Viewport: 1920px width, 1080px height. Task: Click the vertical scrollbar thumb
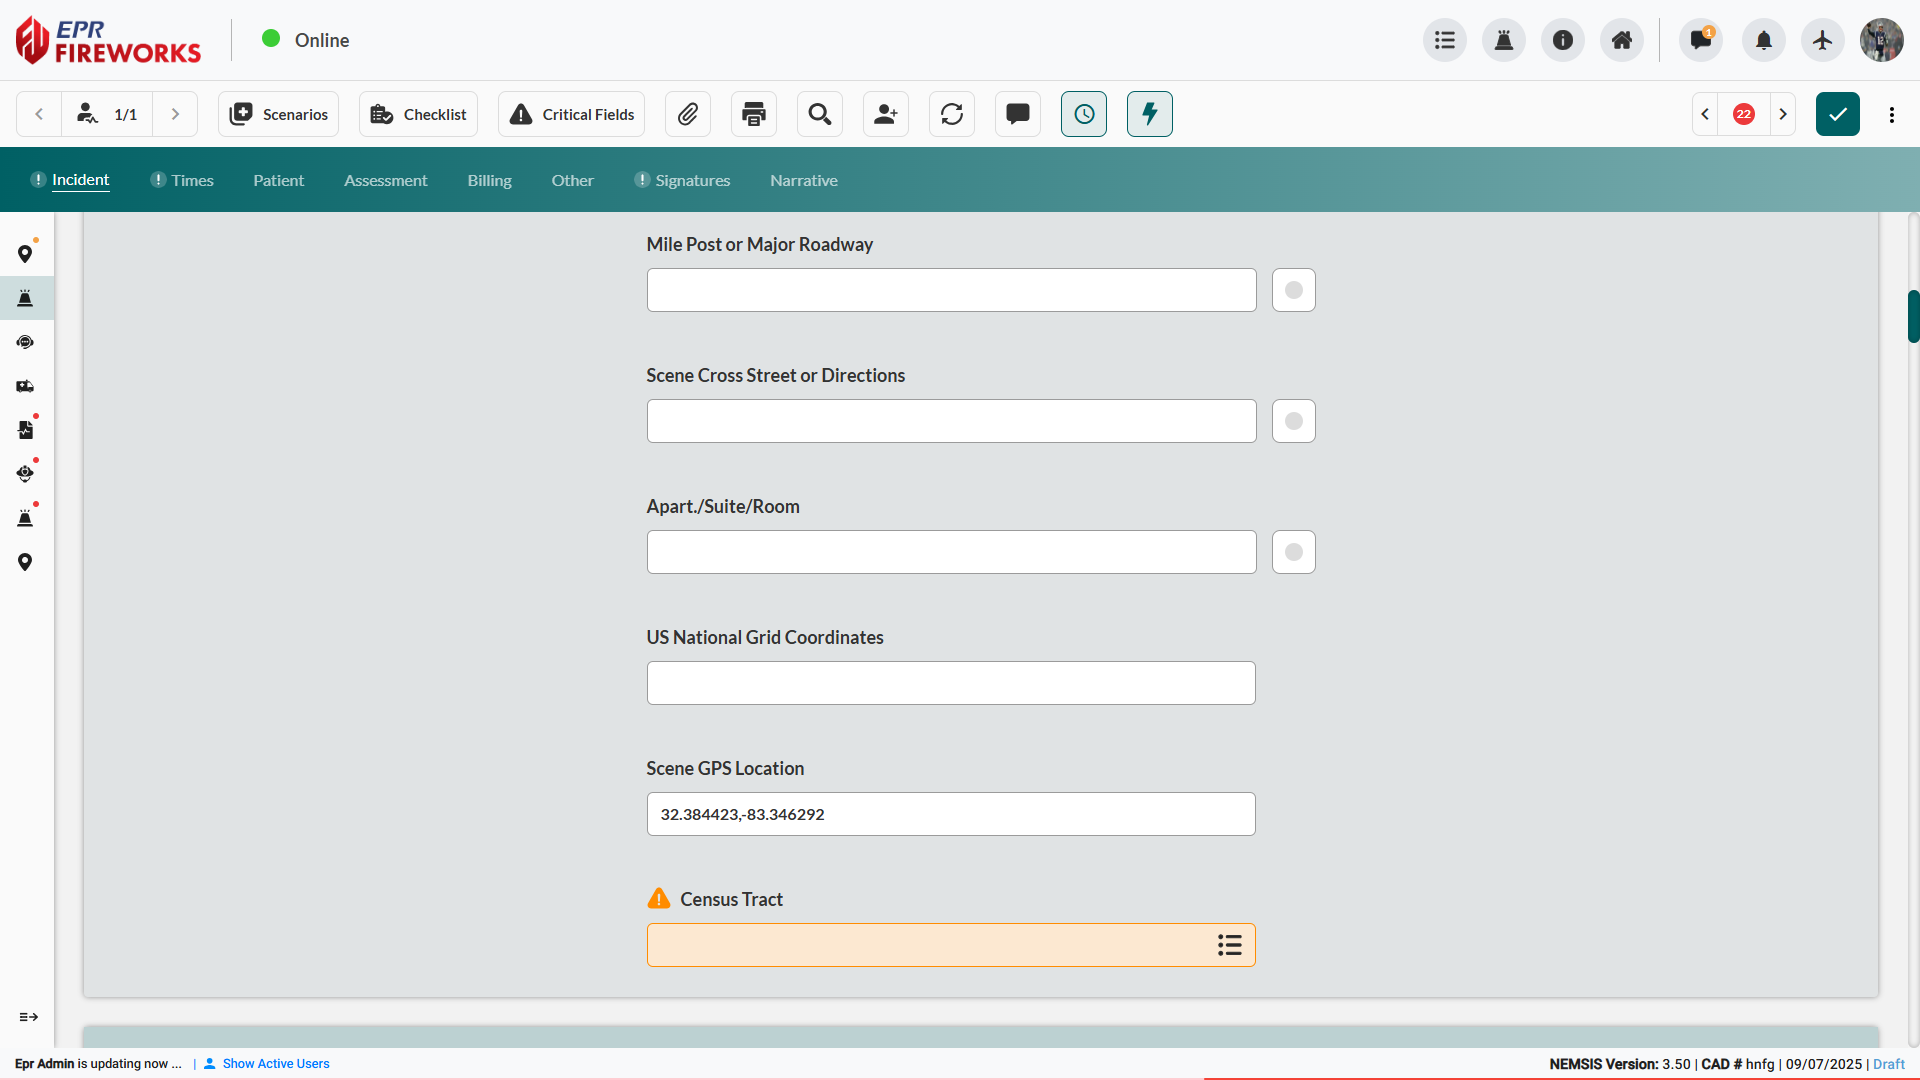1912,316
